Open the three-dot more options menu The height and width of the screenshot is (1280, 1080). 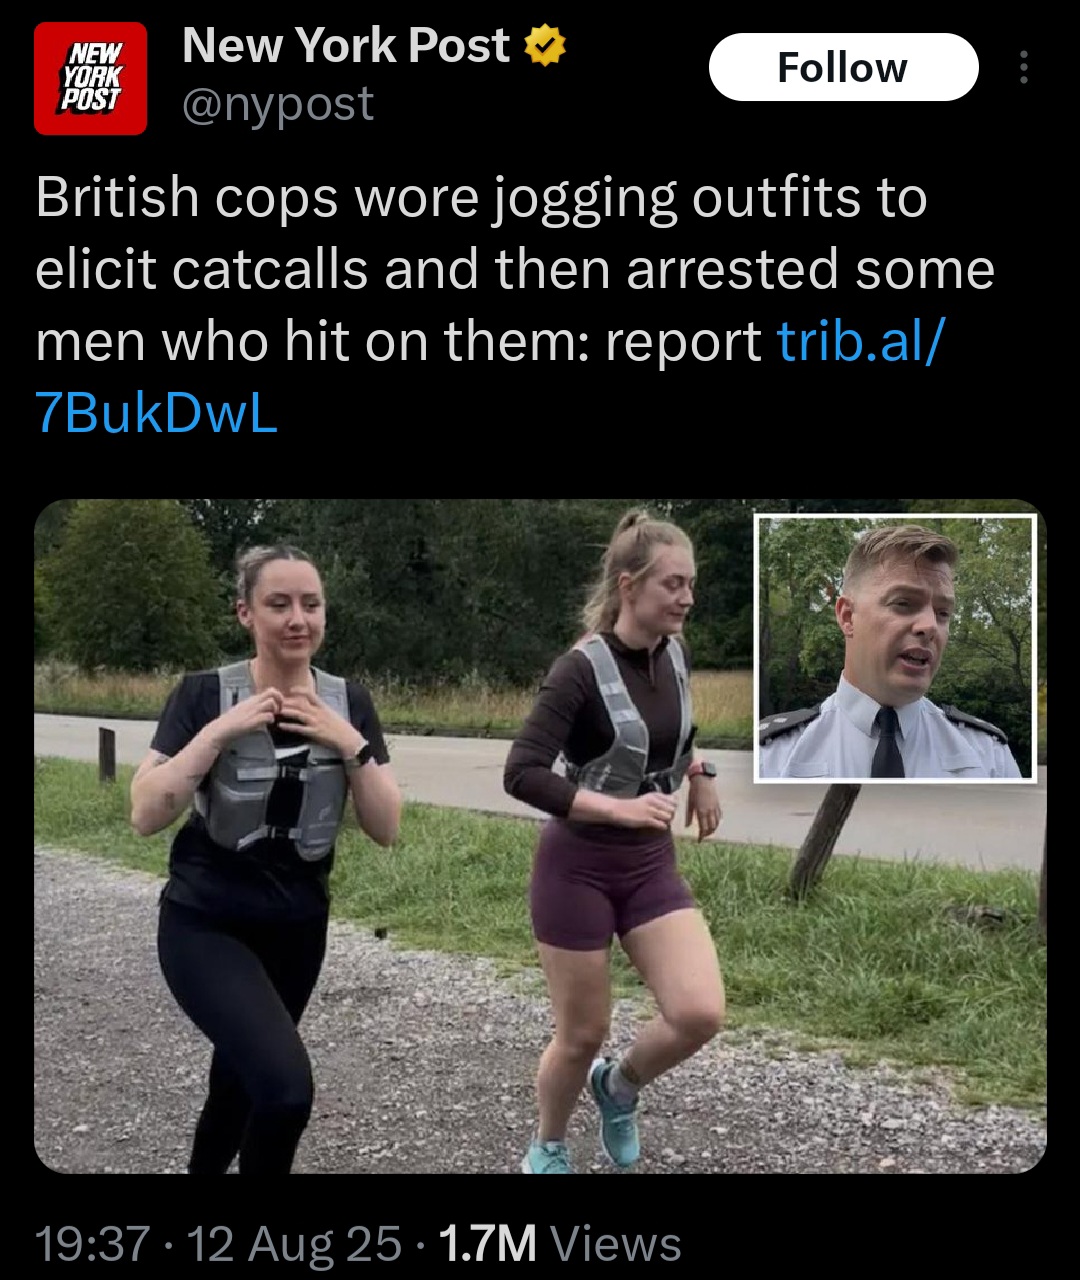pos(1022,67)
